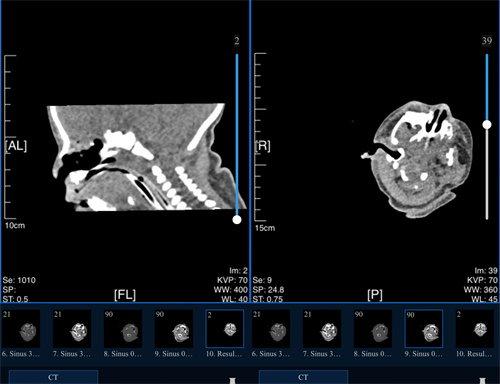Click the 'Se: 9' series label
Screen dimensions: 500x384
(262, 280)
